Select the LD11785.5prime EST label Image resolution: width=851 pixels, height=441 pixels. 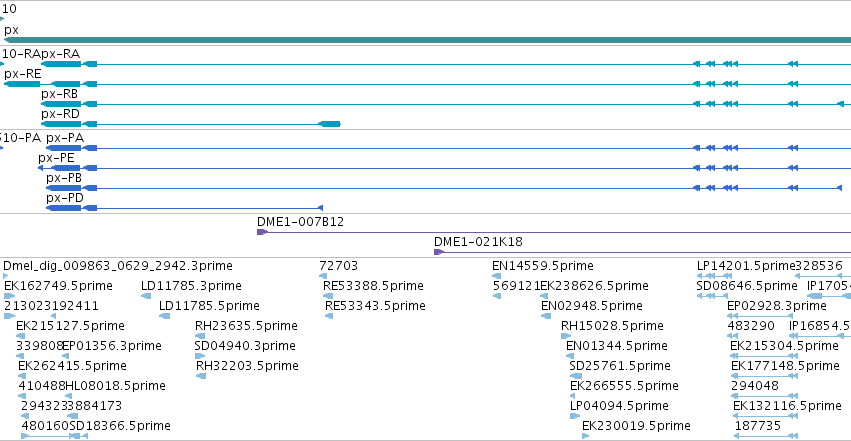(x=209, y=306)
